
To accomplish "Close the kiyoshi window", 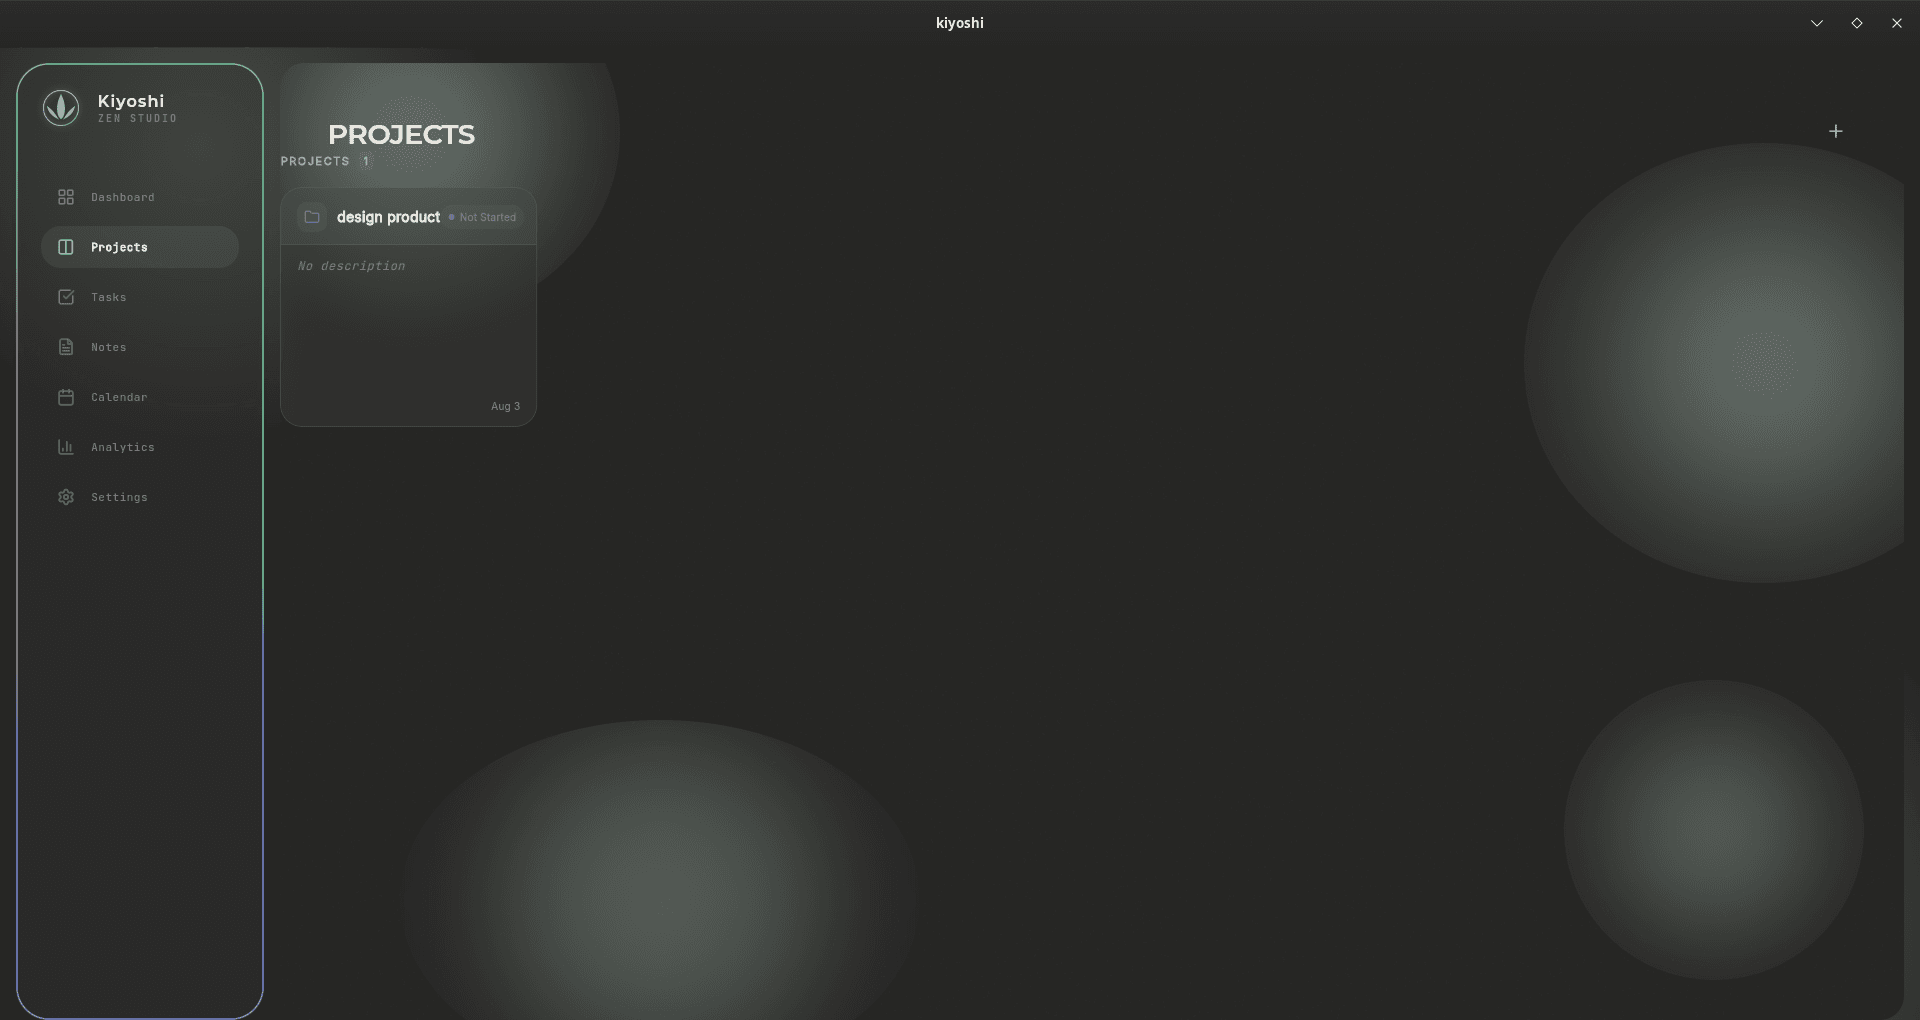I will pyautogui.click(x=1897, y=23).
